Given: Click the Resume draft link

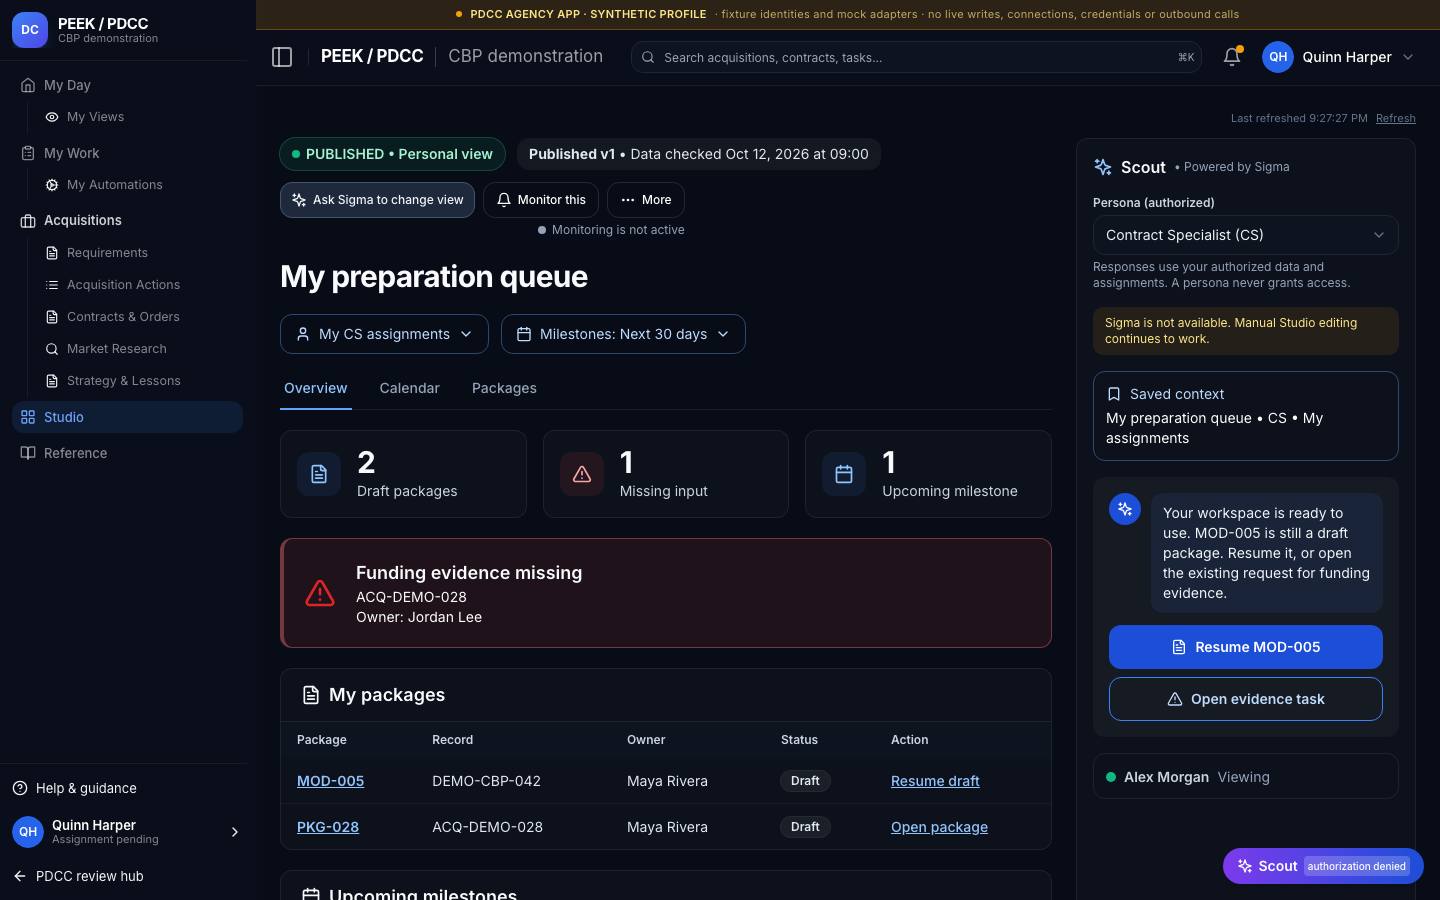Looking at the screenshot, I should pyautogui.click(x=935, y=781).
